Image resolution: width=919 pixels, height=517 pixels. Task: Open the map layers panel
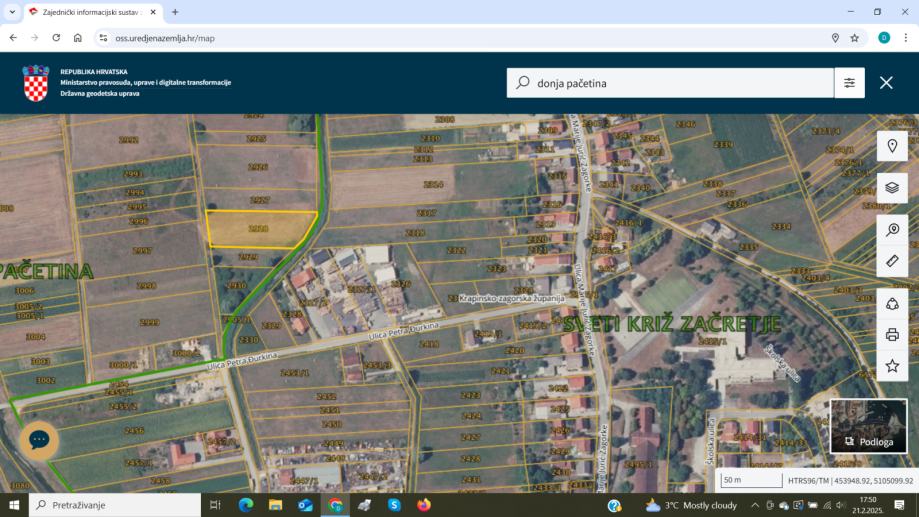tap(892, 187)
